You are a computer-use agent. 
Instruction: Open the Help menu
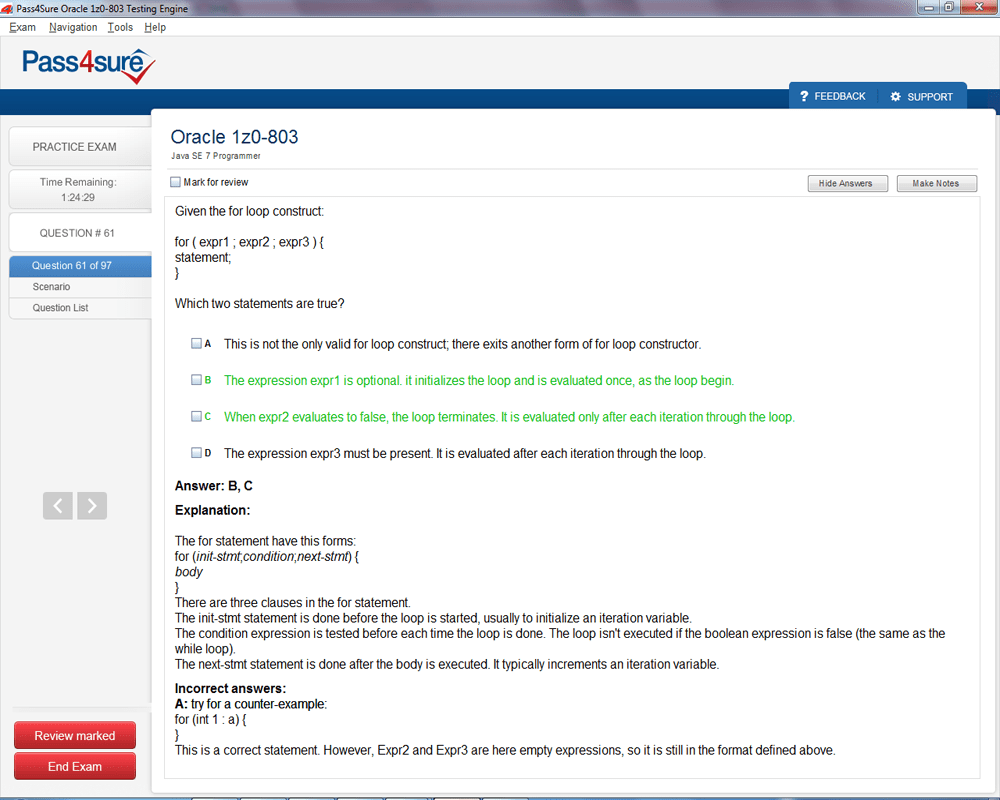point(155,27)
